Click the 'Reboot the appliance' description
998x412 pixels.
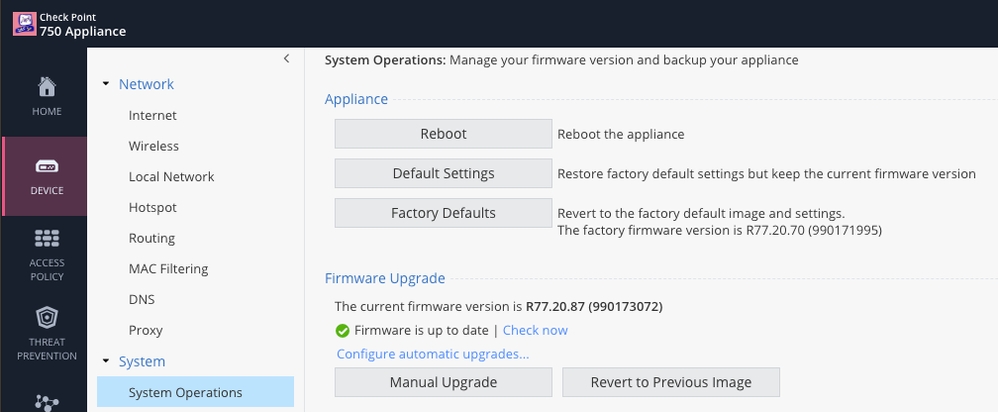click(621, 134)
